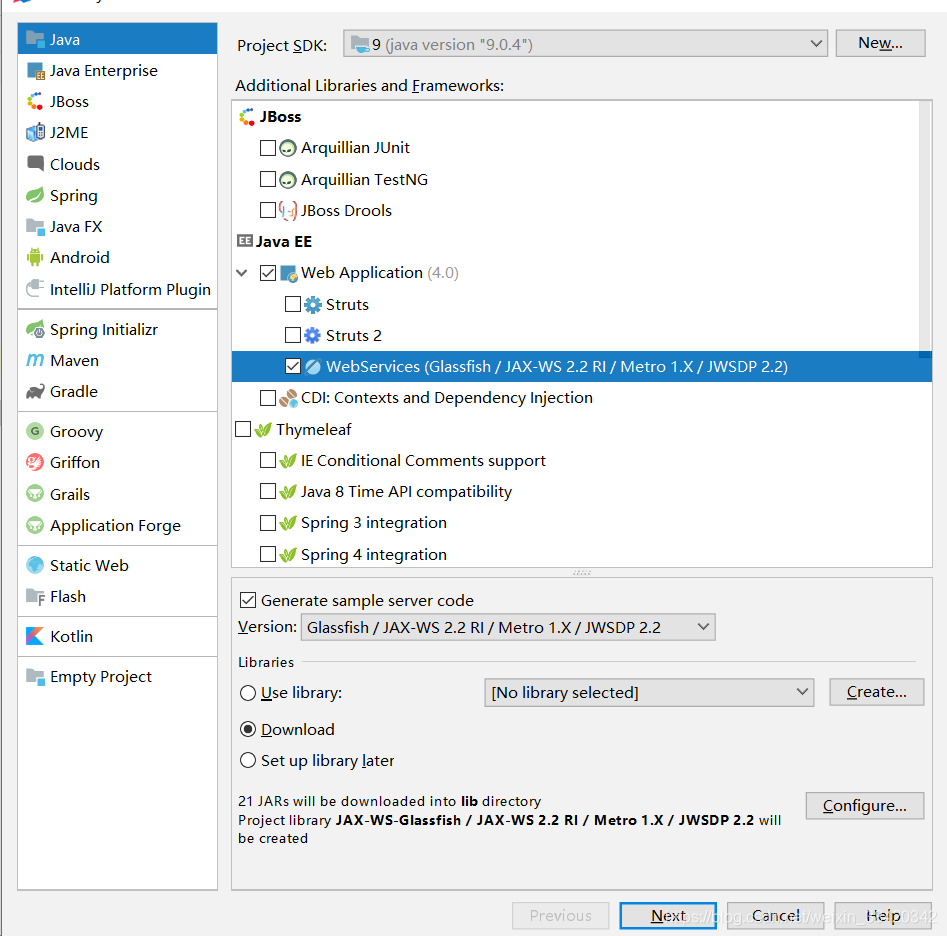
Task: Click the Next button
Action: [668, 915]
